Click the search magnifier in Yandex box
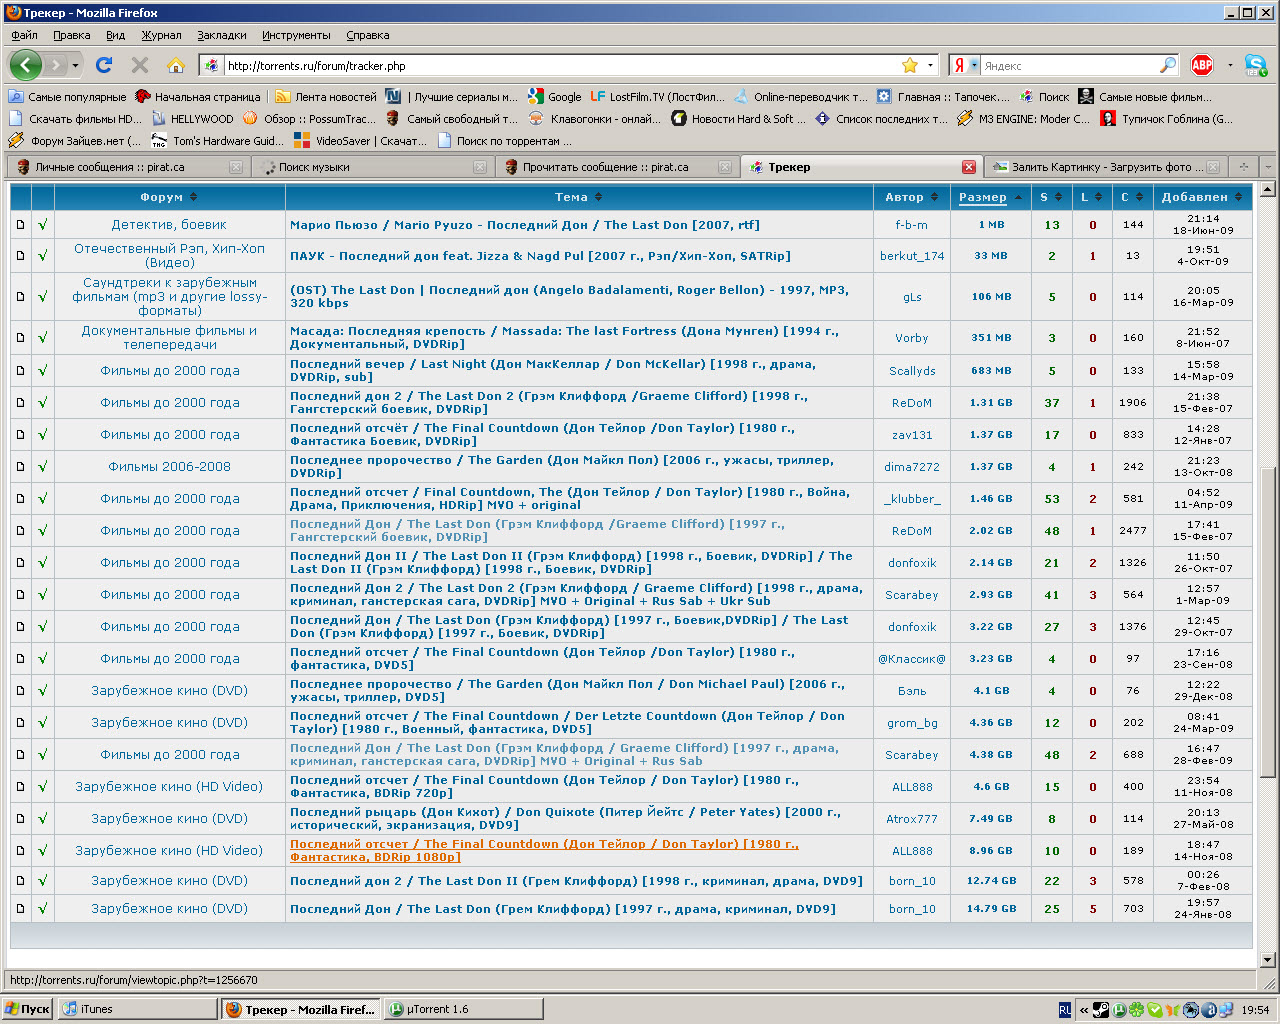The width and height of the screenshot is (1280, 1024). [x=1168, y=65]
